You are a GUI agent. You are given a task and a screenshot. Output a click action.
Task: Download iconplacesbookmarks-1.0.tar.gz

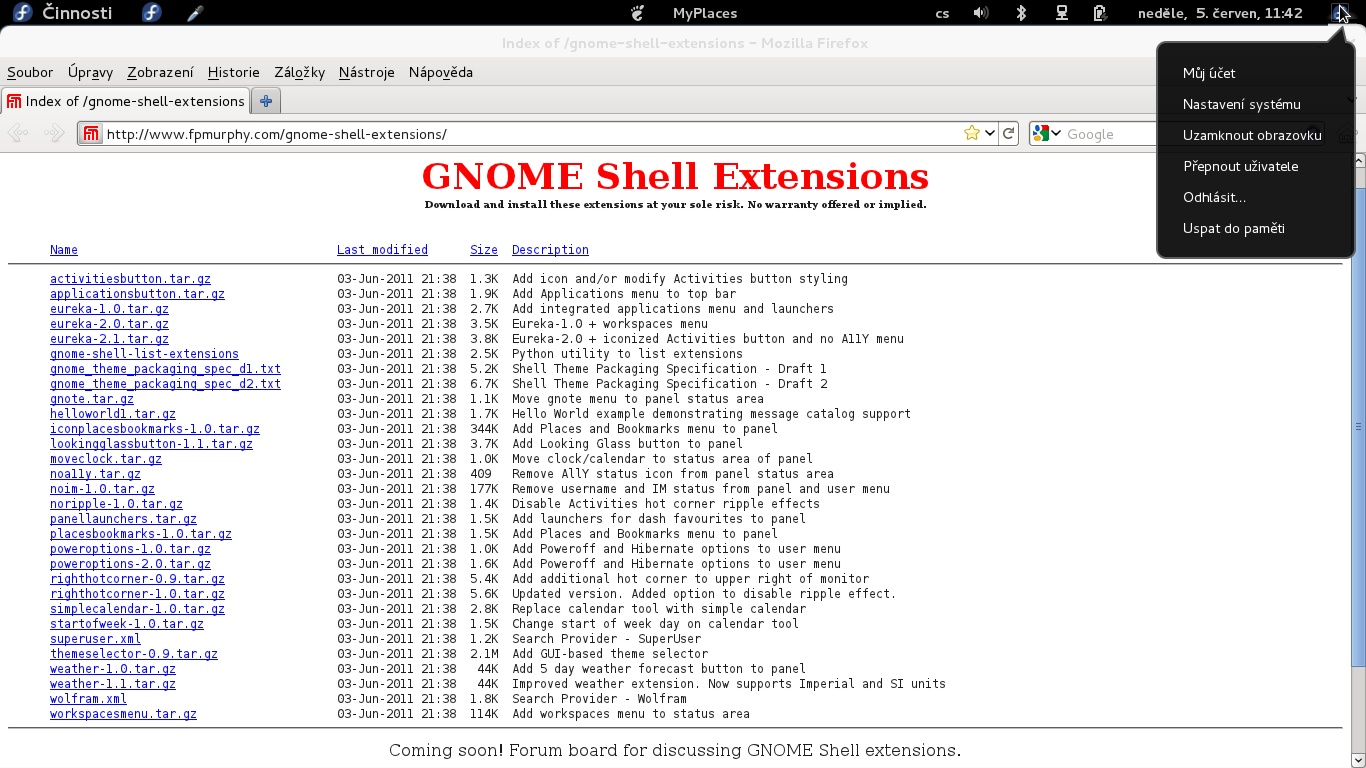click(x=155, y=429)
